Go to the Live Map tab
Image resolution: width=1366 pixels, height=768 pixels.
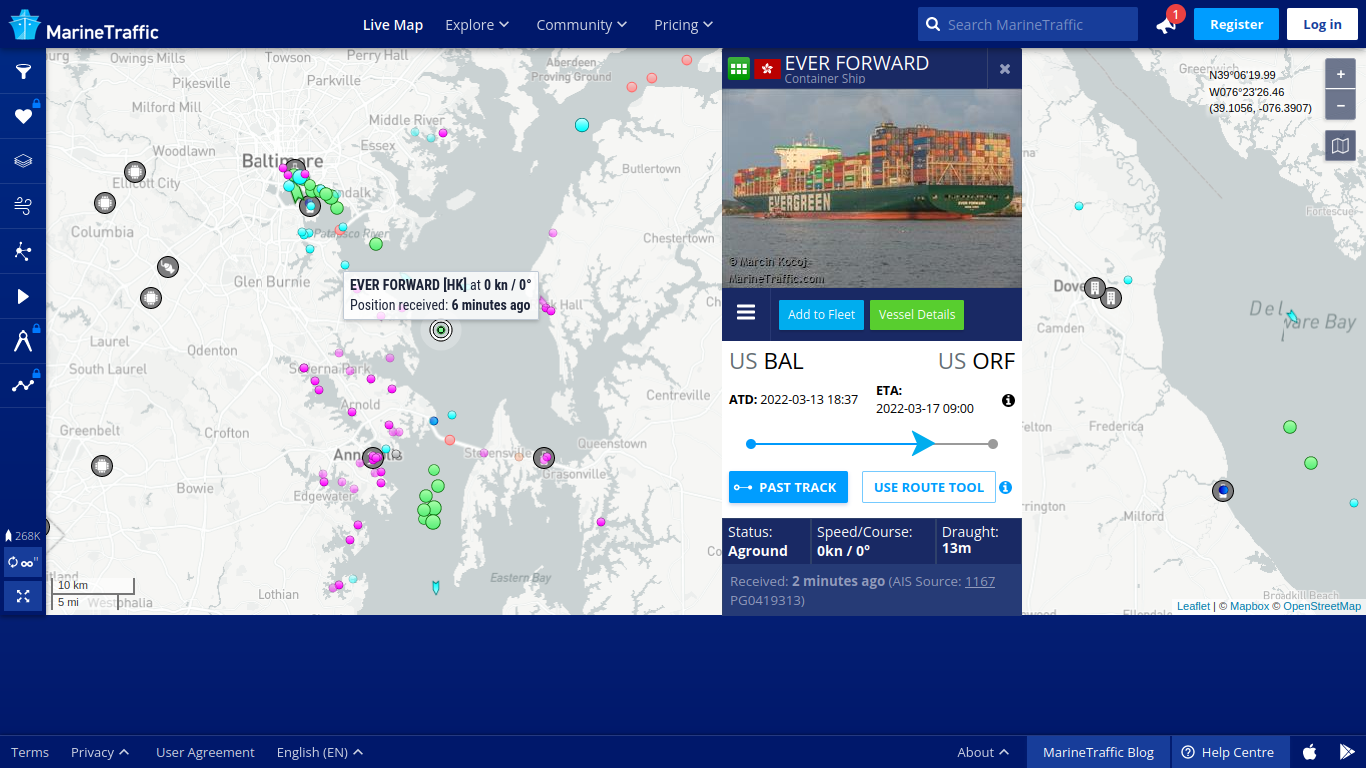pos(393,25)
